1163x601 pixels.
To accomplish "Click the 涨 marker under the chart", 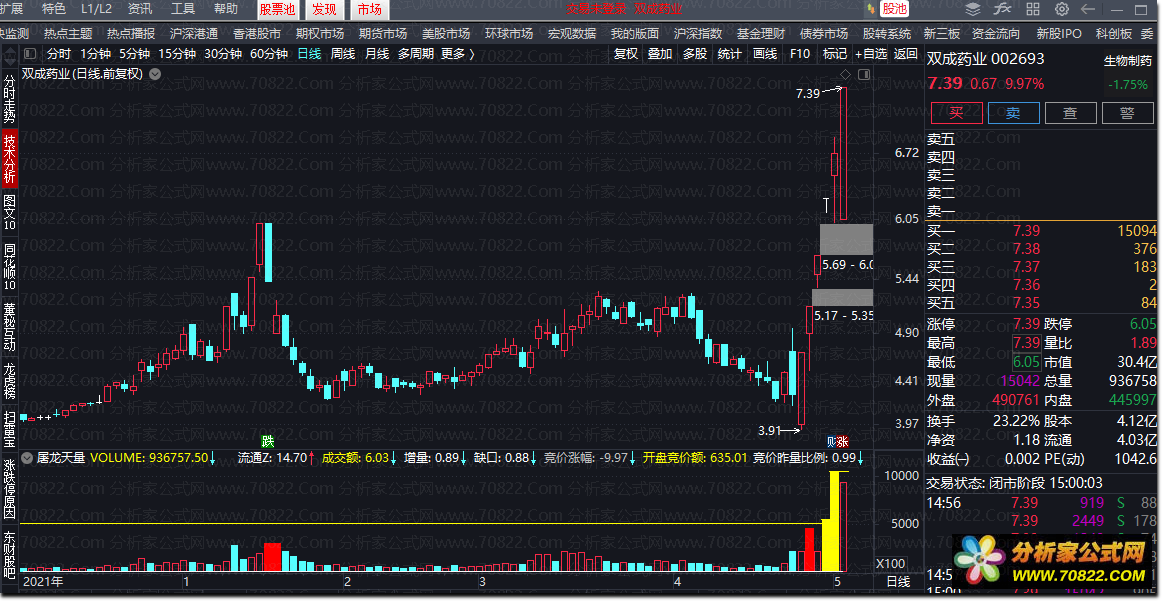I will pyautogui.click(x=843, y=440).
